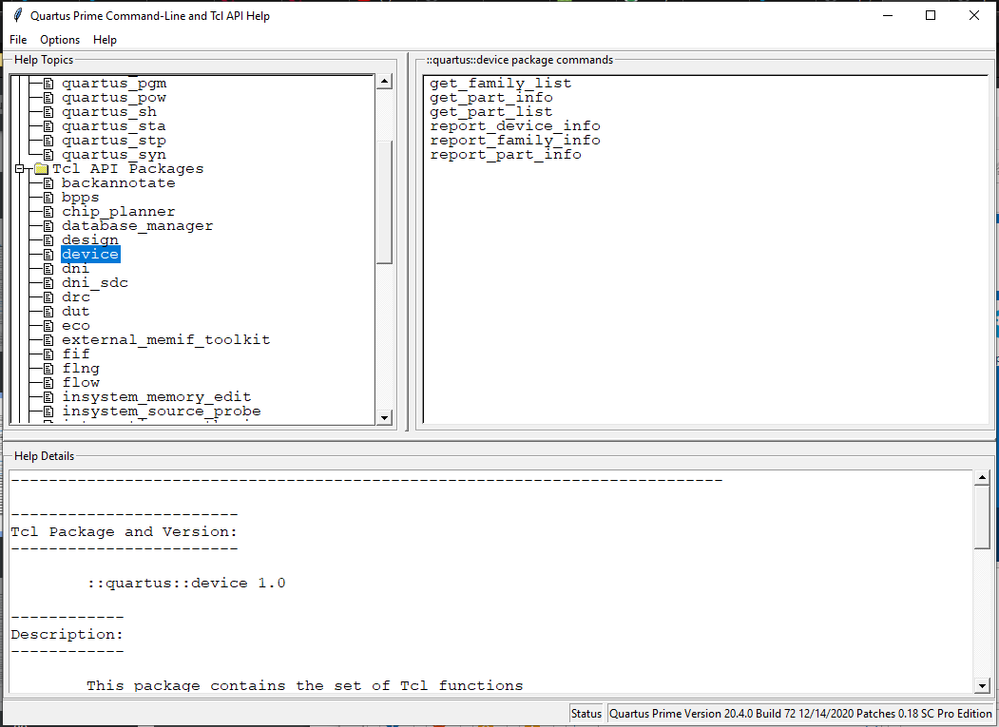Viewport: 999px width, 727px height.
Task: Click document icon next to quartus_sta
Action: (x=48, y=126)
